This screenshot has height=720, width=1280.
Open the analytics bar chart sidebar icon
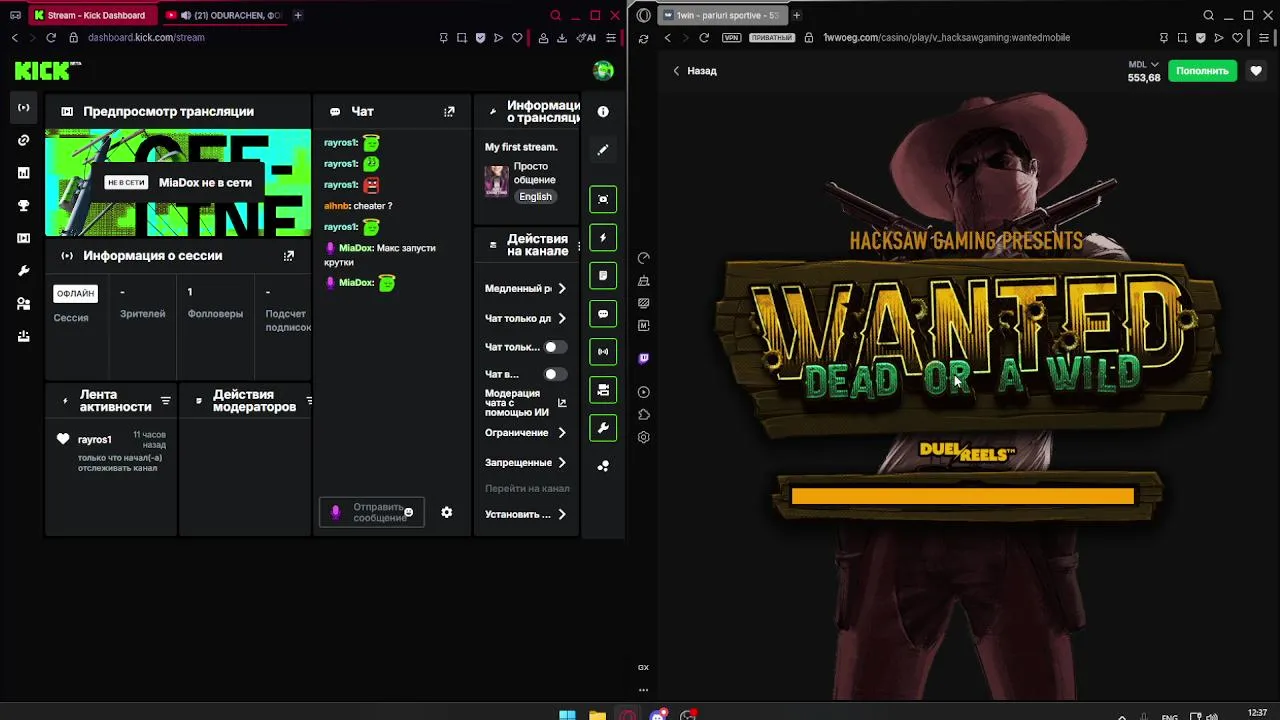coord(23,173)
